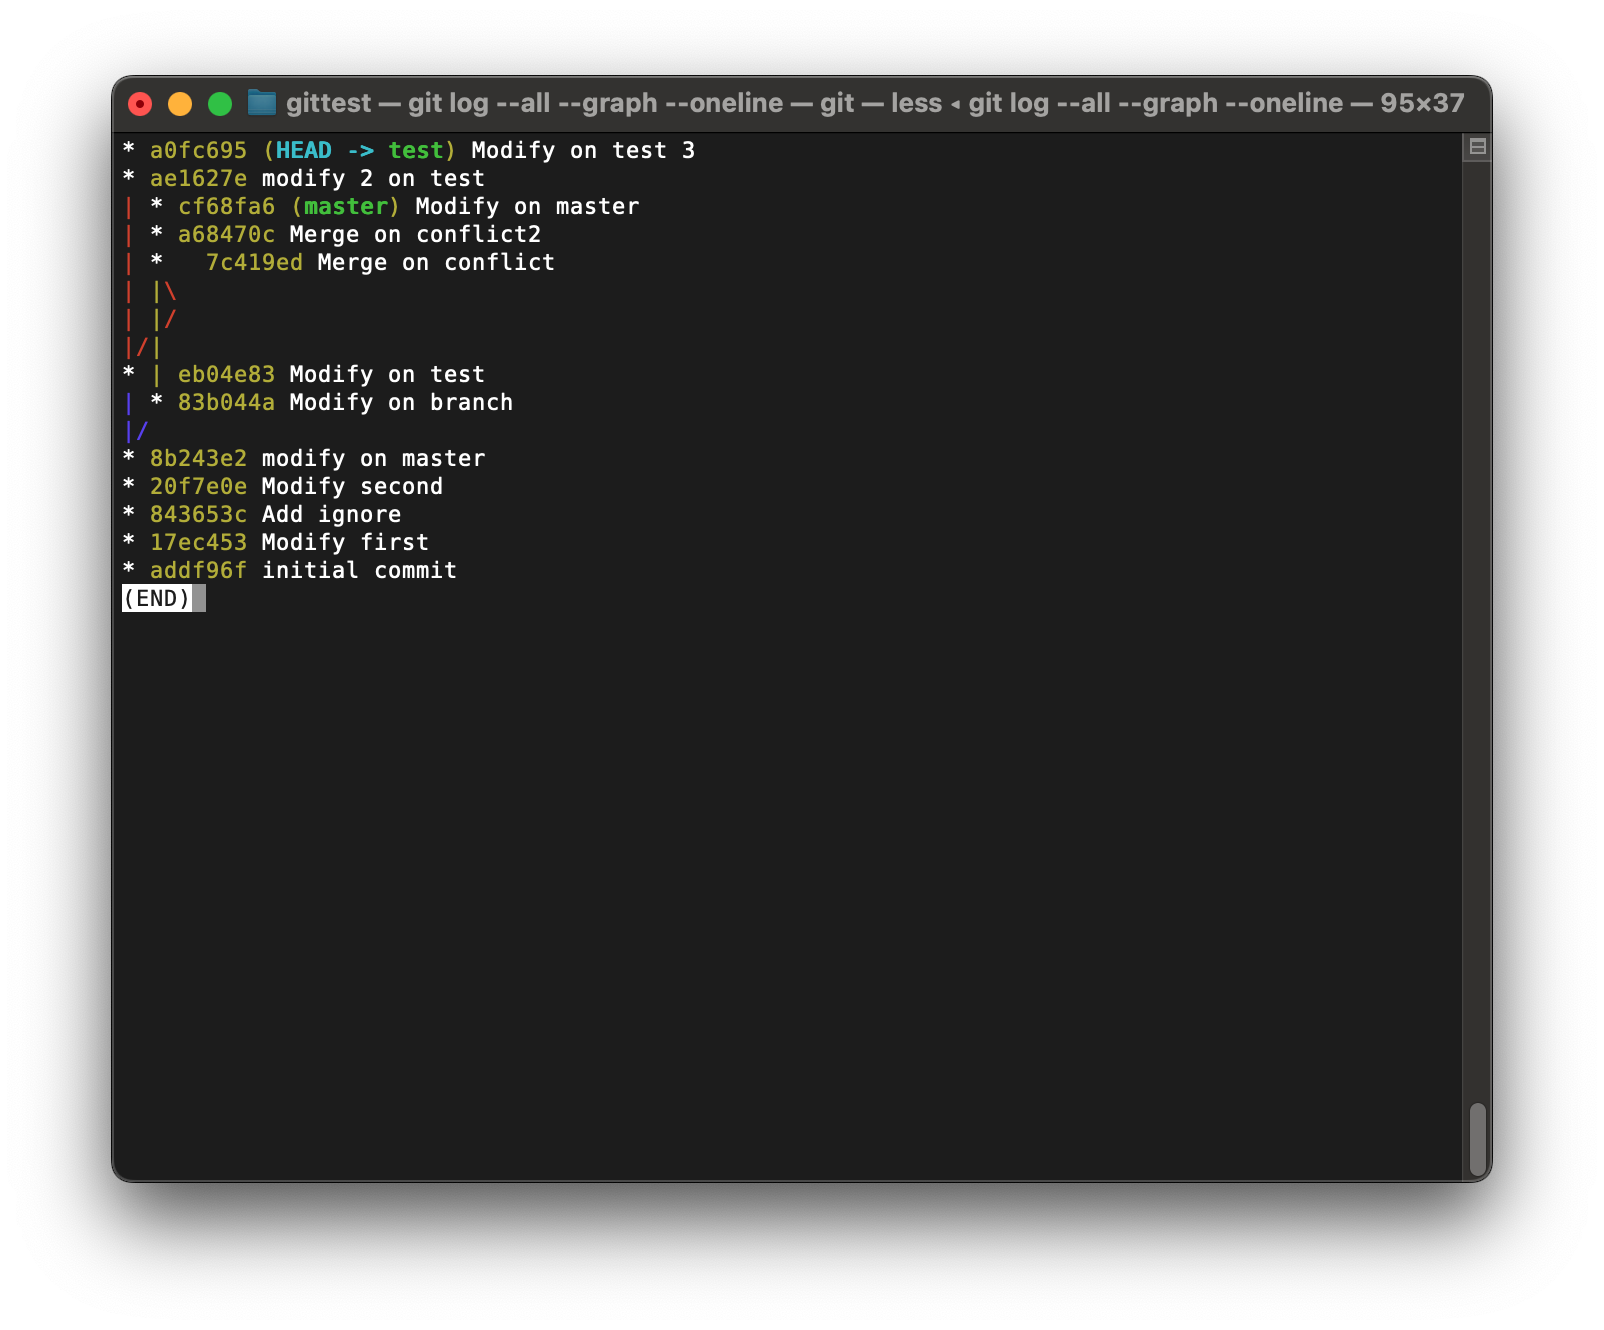Click the vertical scrollbar thumb
The height and width of the screenshot is (1330, 1604).
1477,1141
